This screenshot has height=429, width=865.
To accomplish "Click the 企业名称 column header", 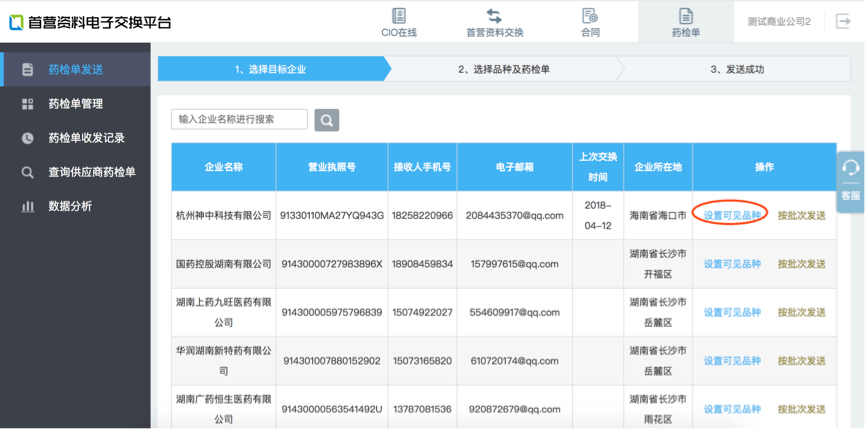I will [223, 167].
